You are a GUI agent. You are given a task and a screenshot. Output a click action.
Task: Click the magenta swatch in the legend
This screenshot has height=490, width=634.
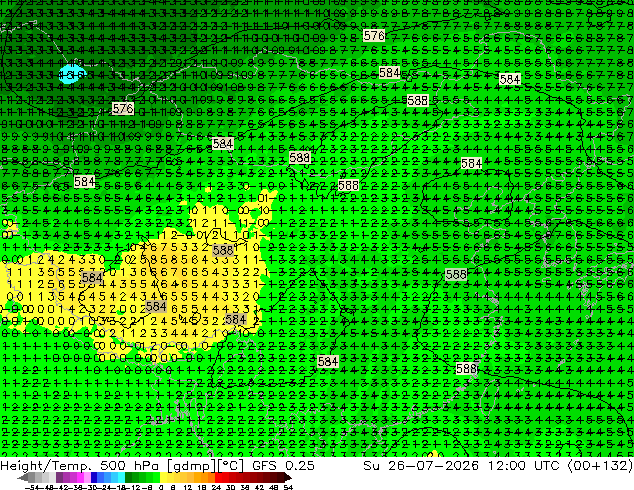[x=80, y=477]
